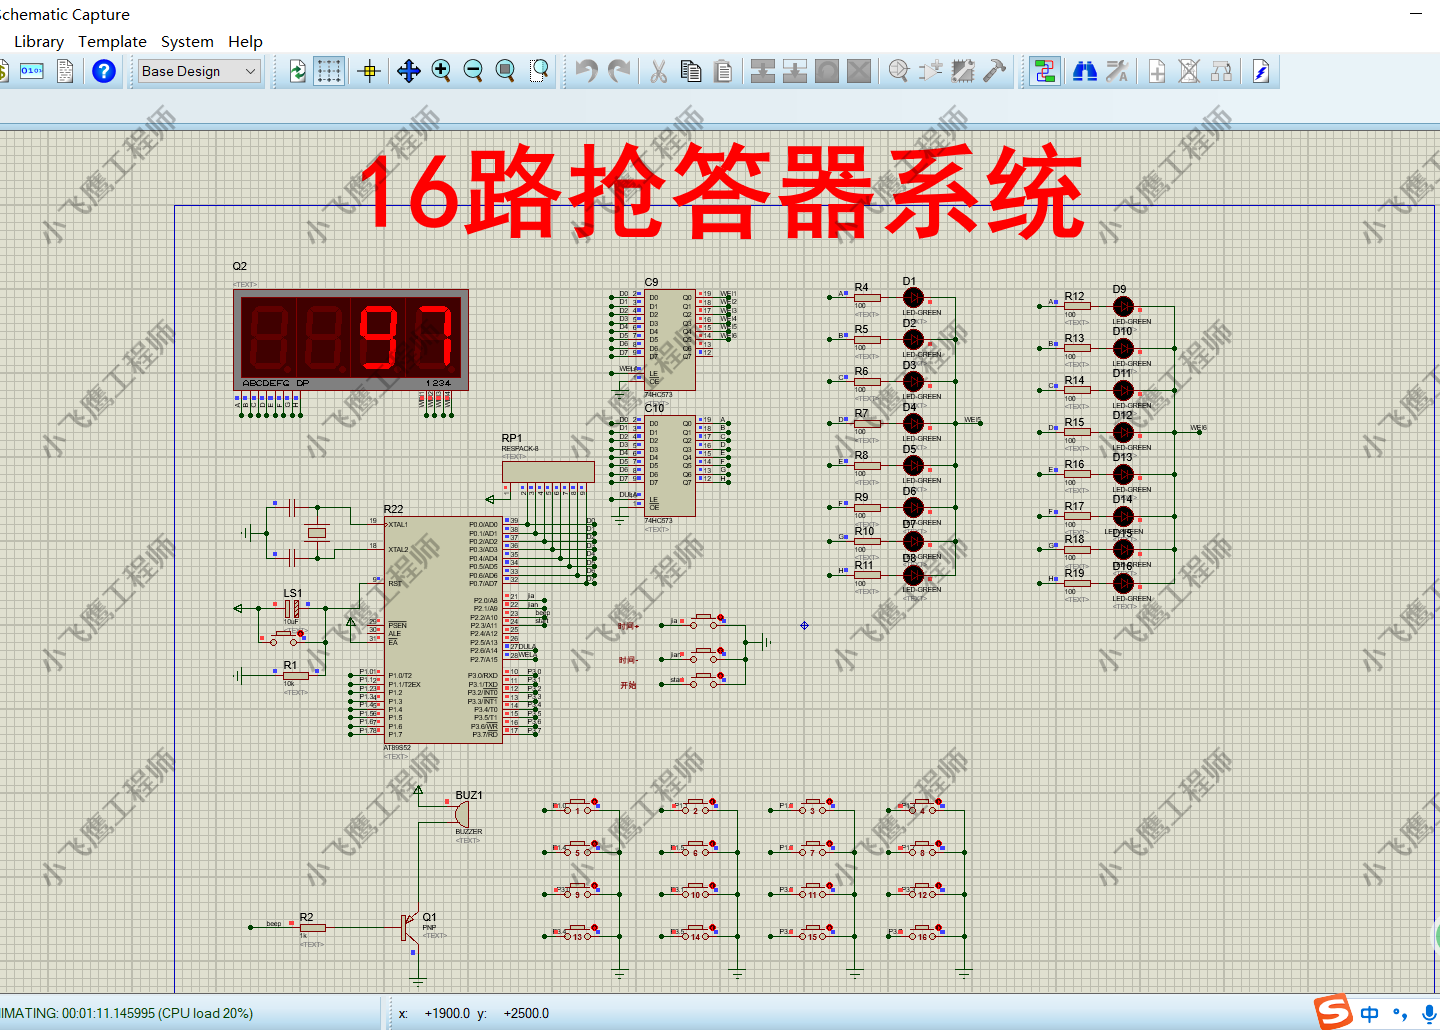
Task: Open the Library menu
Action: 39,41
